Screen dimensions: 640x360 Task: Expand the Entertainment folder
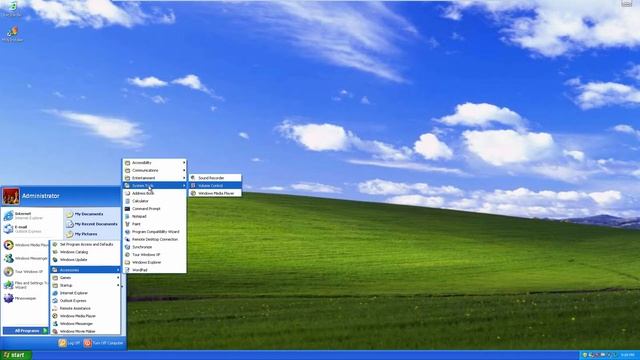155,178
